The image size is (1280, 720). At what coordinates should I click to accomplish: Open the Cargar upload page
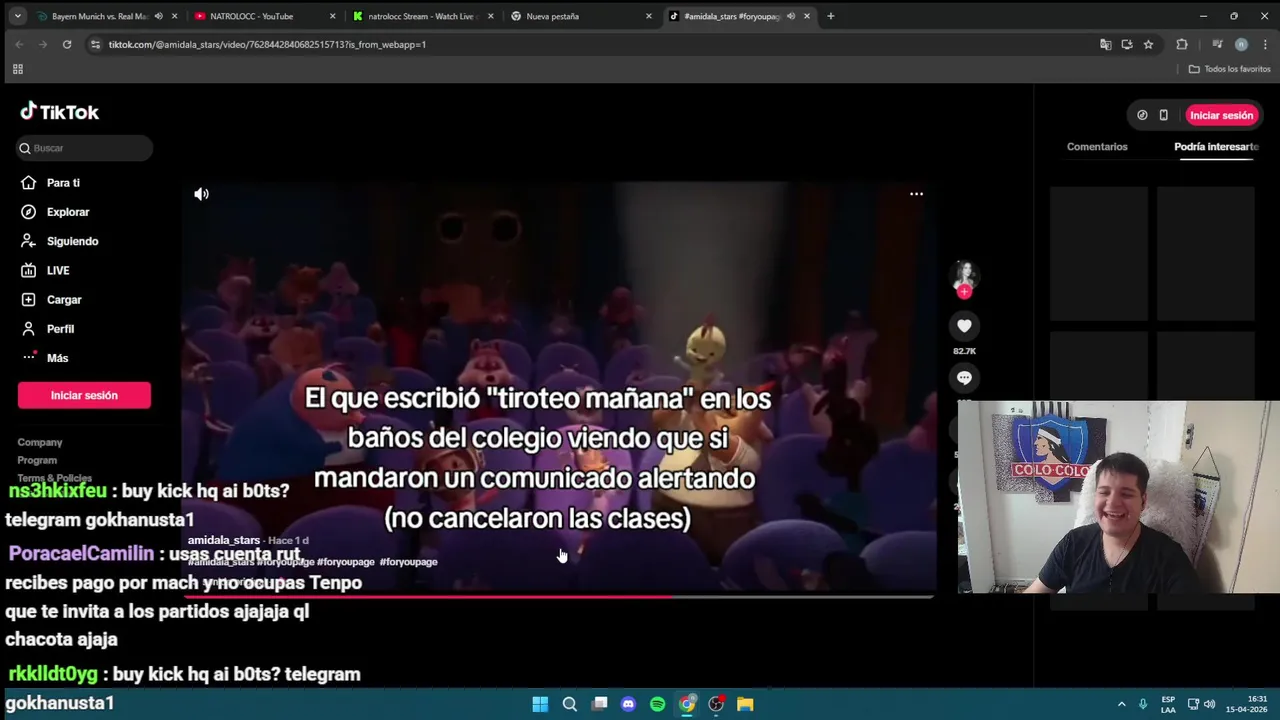click(52, 299)
